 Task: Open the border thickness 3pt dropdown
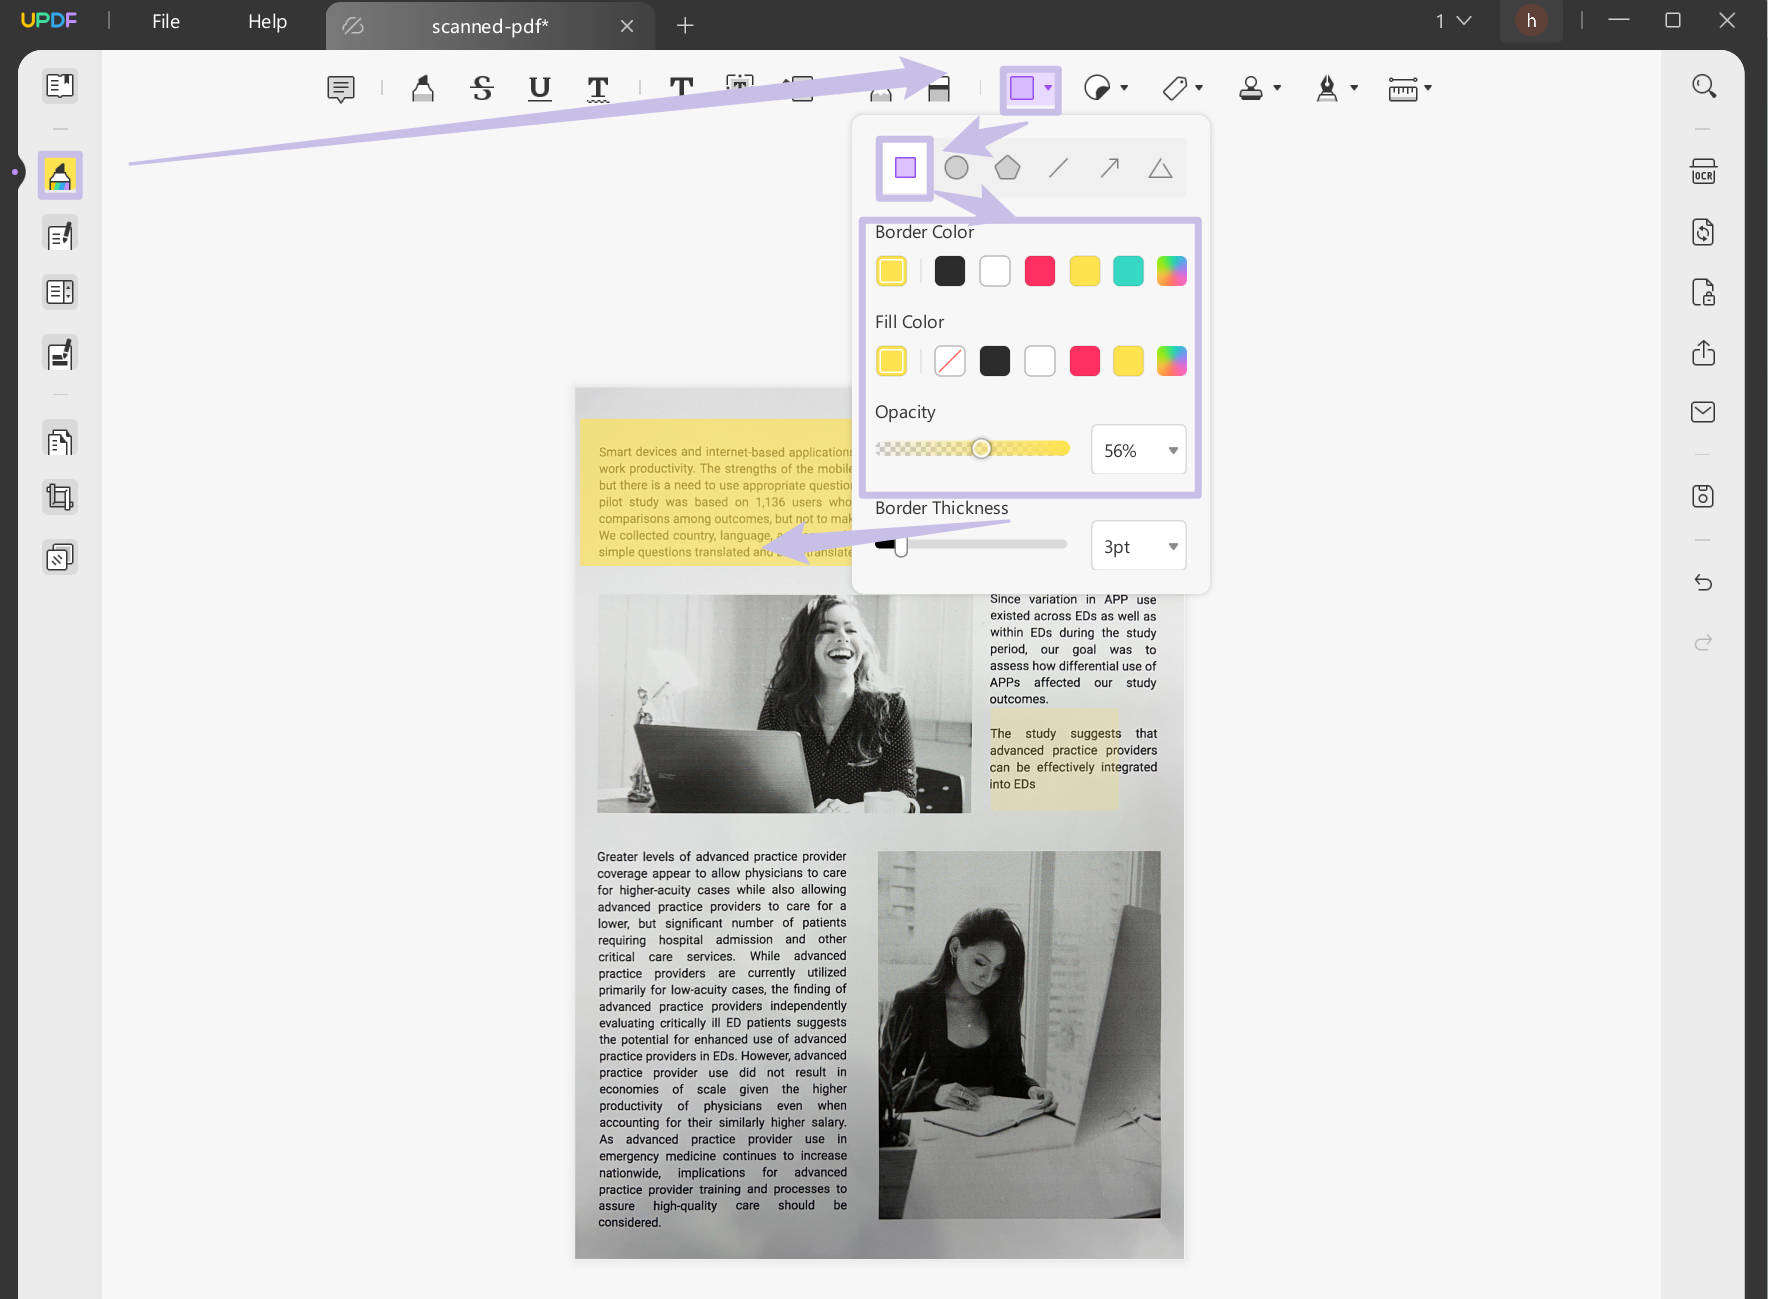pos(1172,547)
